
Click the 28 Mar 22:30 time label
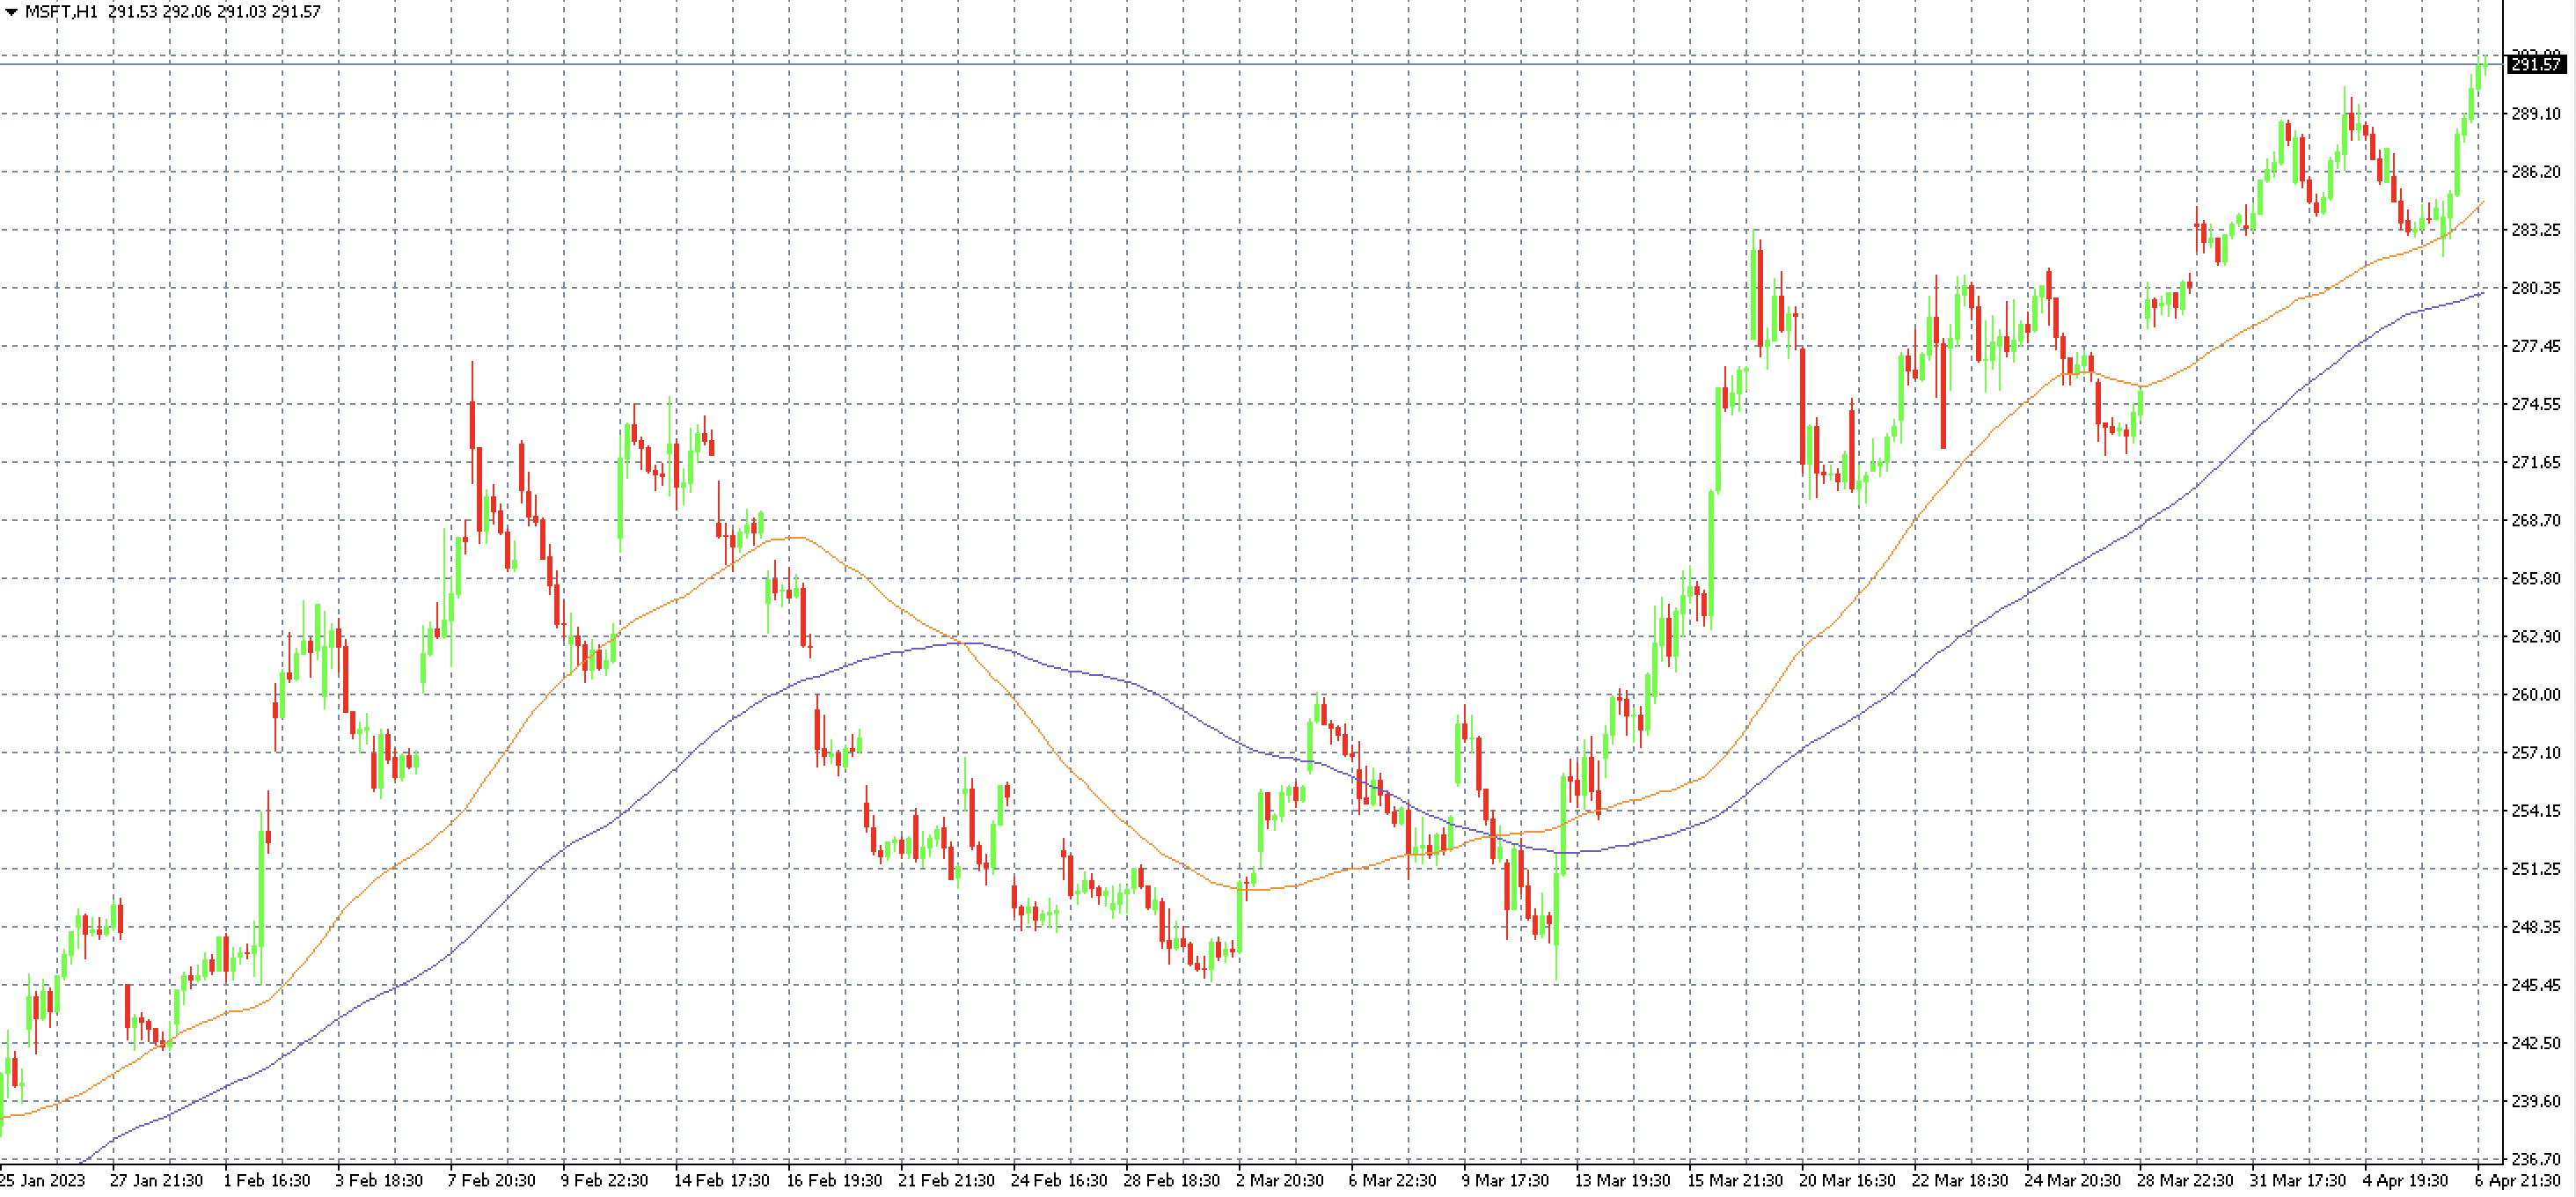click(x=2184, y=1181)
